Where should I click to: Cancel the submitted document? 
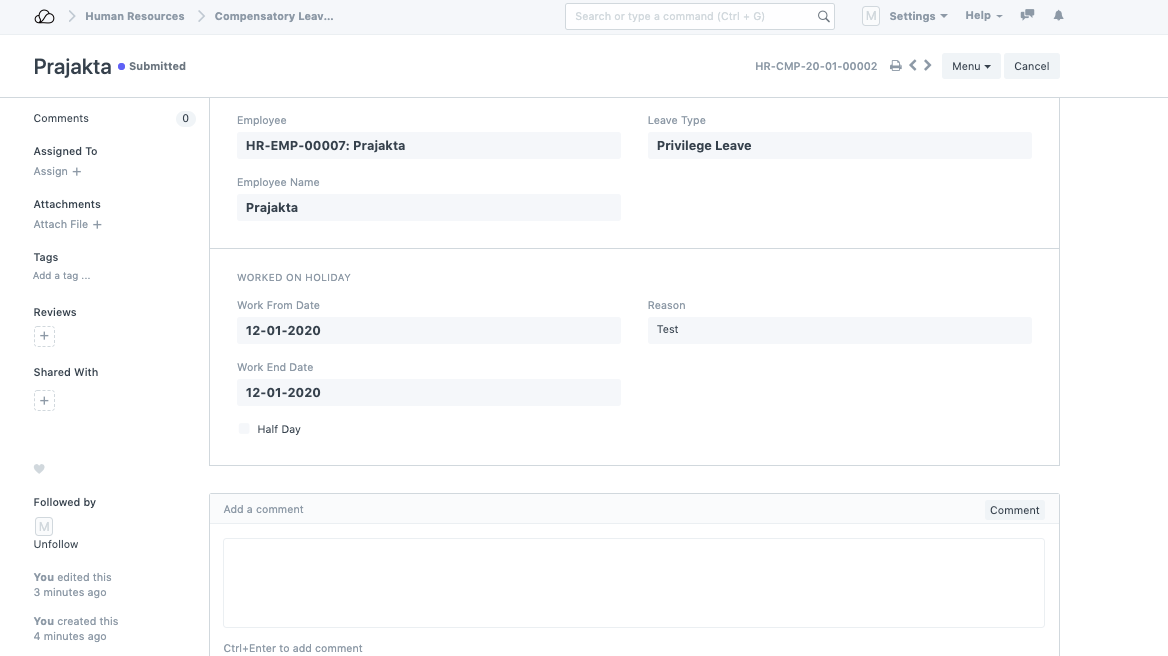[1031, 66]
